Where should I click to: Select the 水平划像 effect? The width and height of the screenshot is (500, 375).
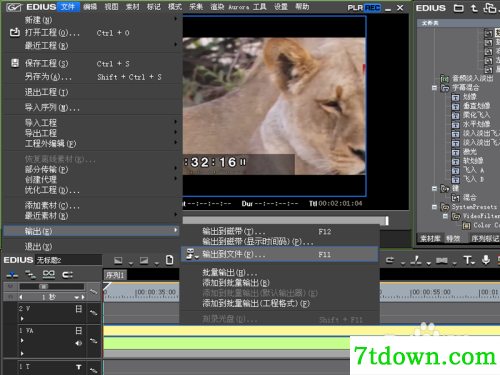click(476, 124)
